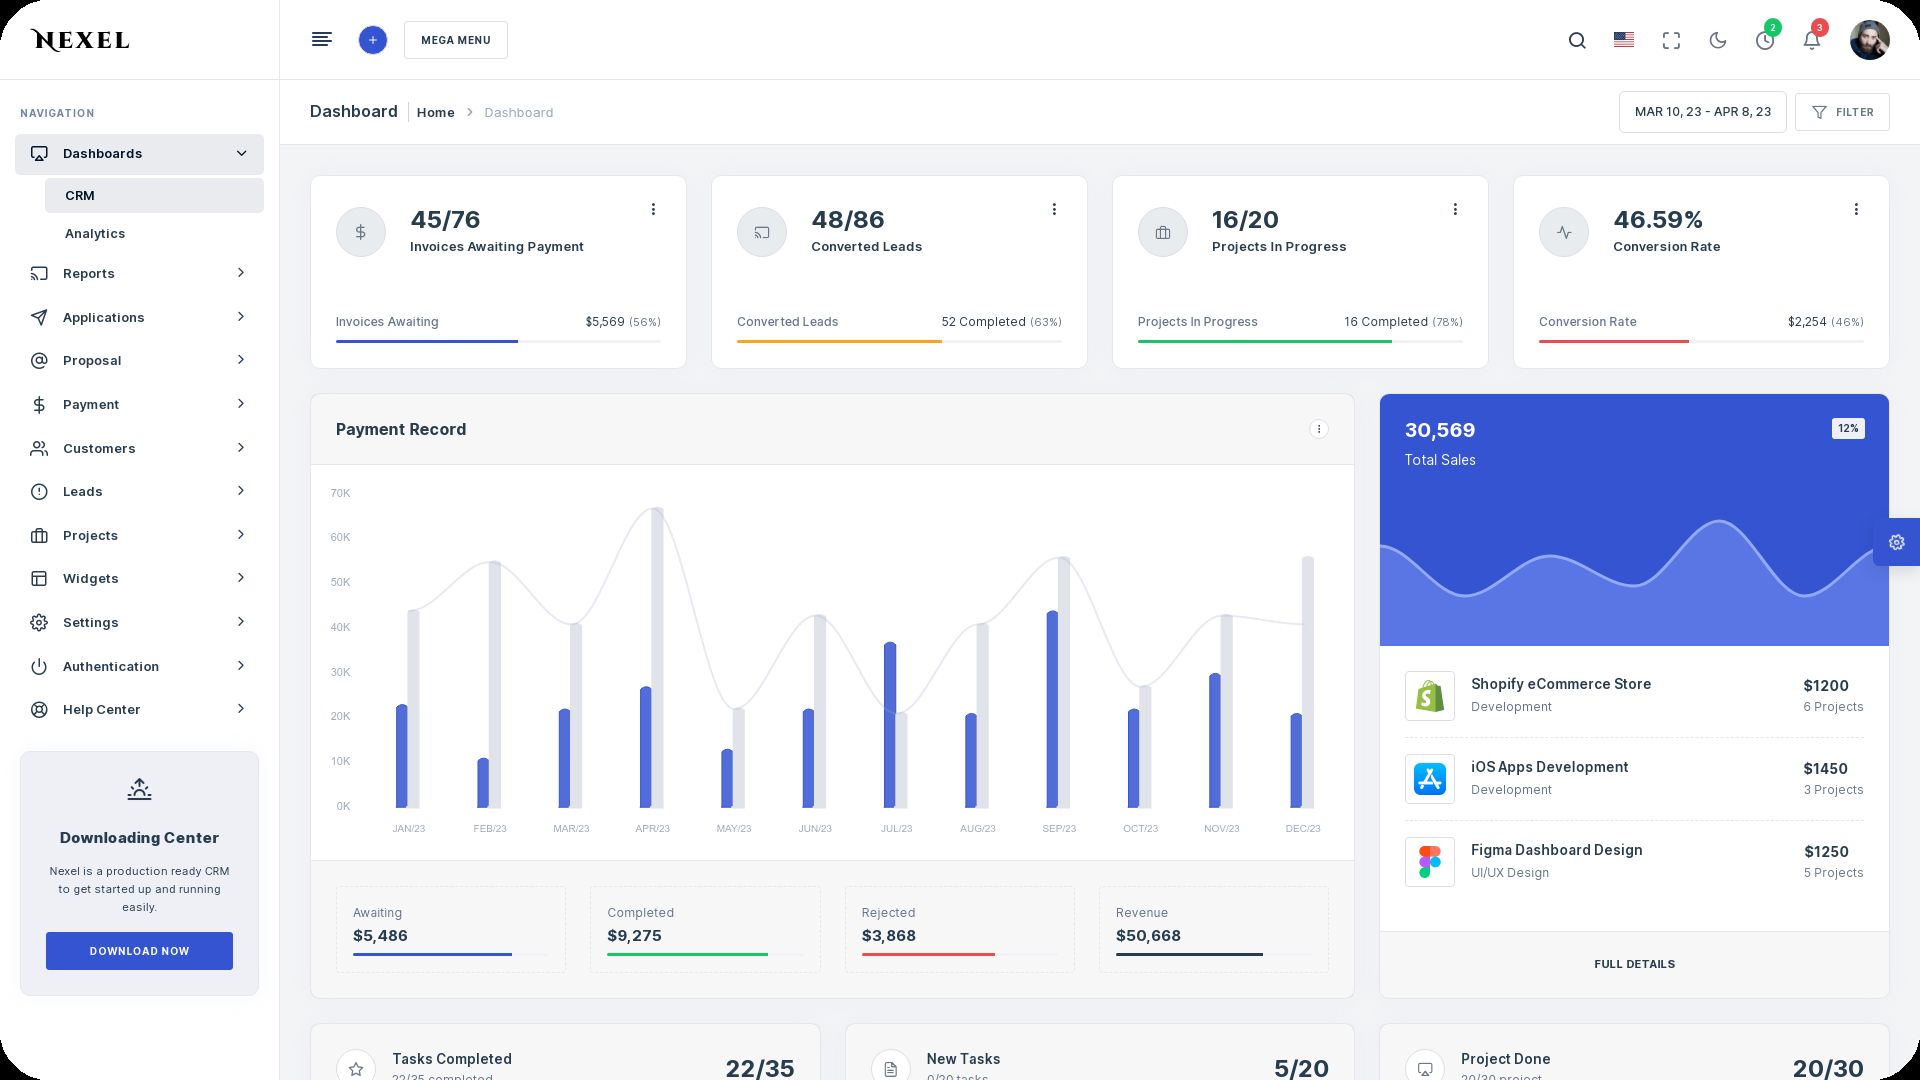The width and height of the screenshot is (1920, 1080).
Task: Open the Mega Menu
Action: click(455, 40)
